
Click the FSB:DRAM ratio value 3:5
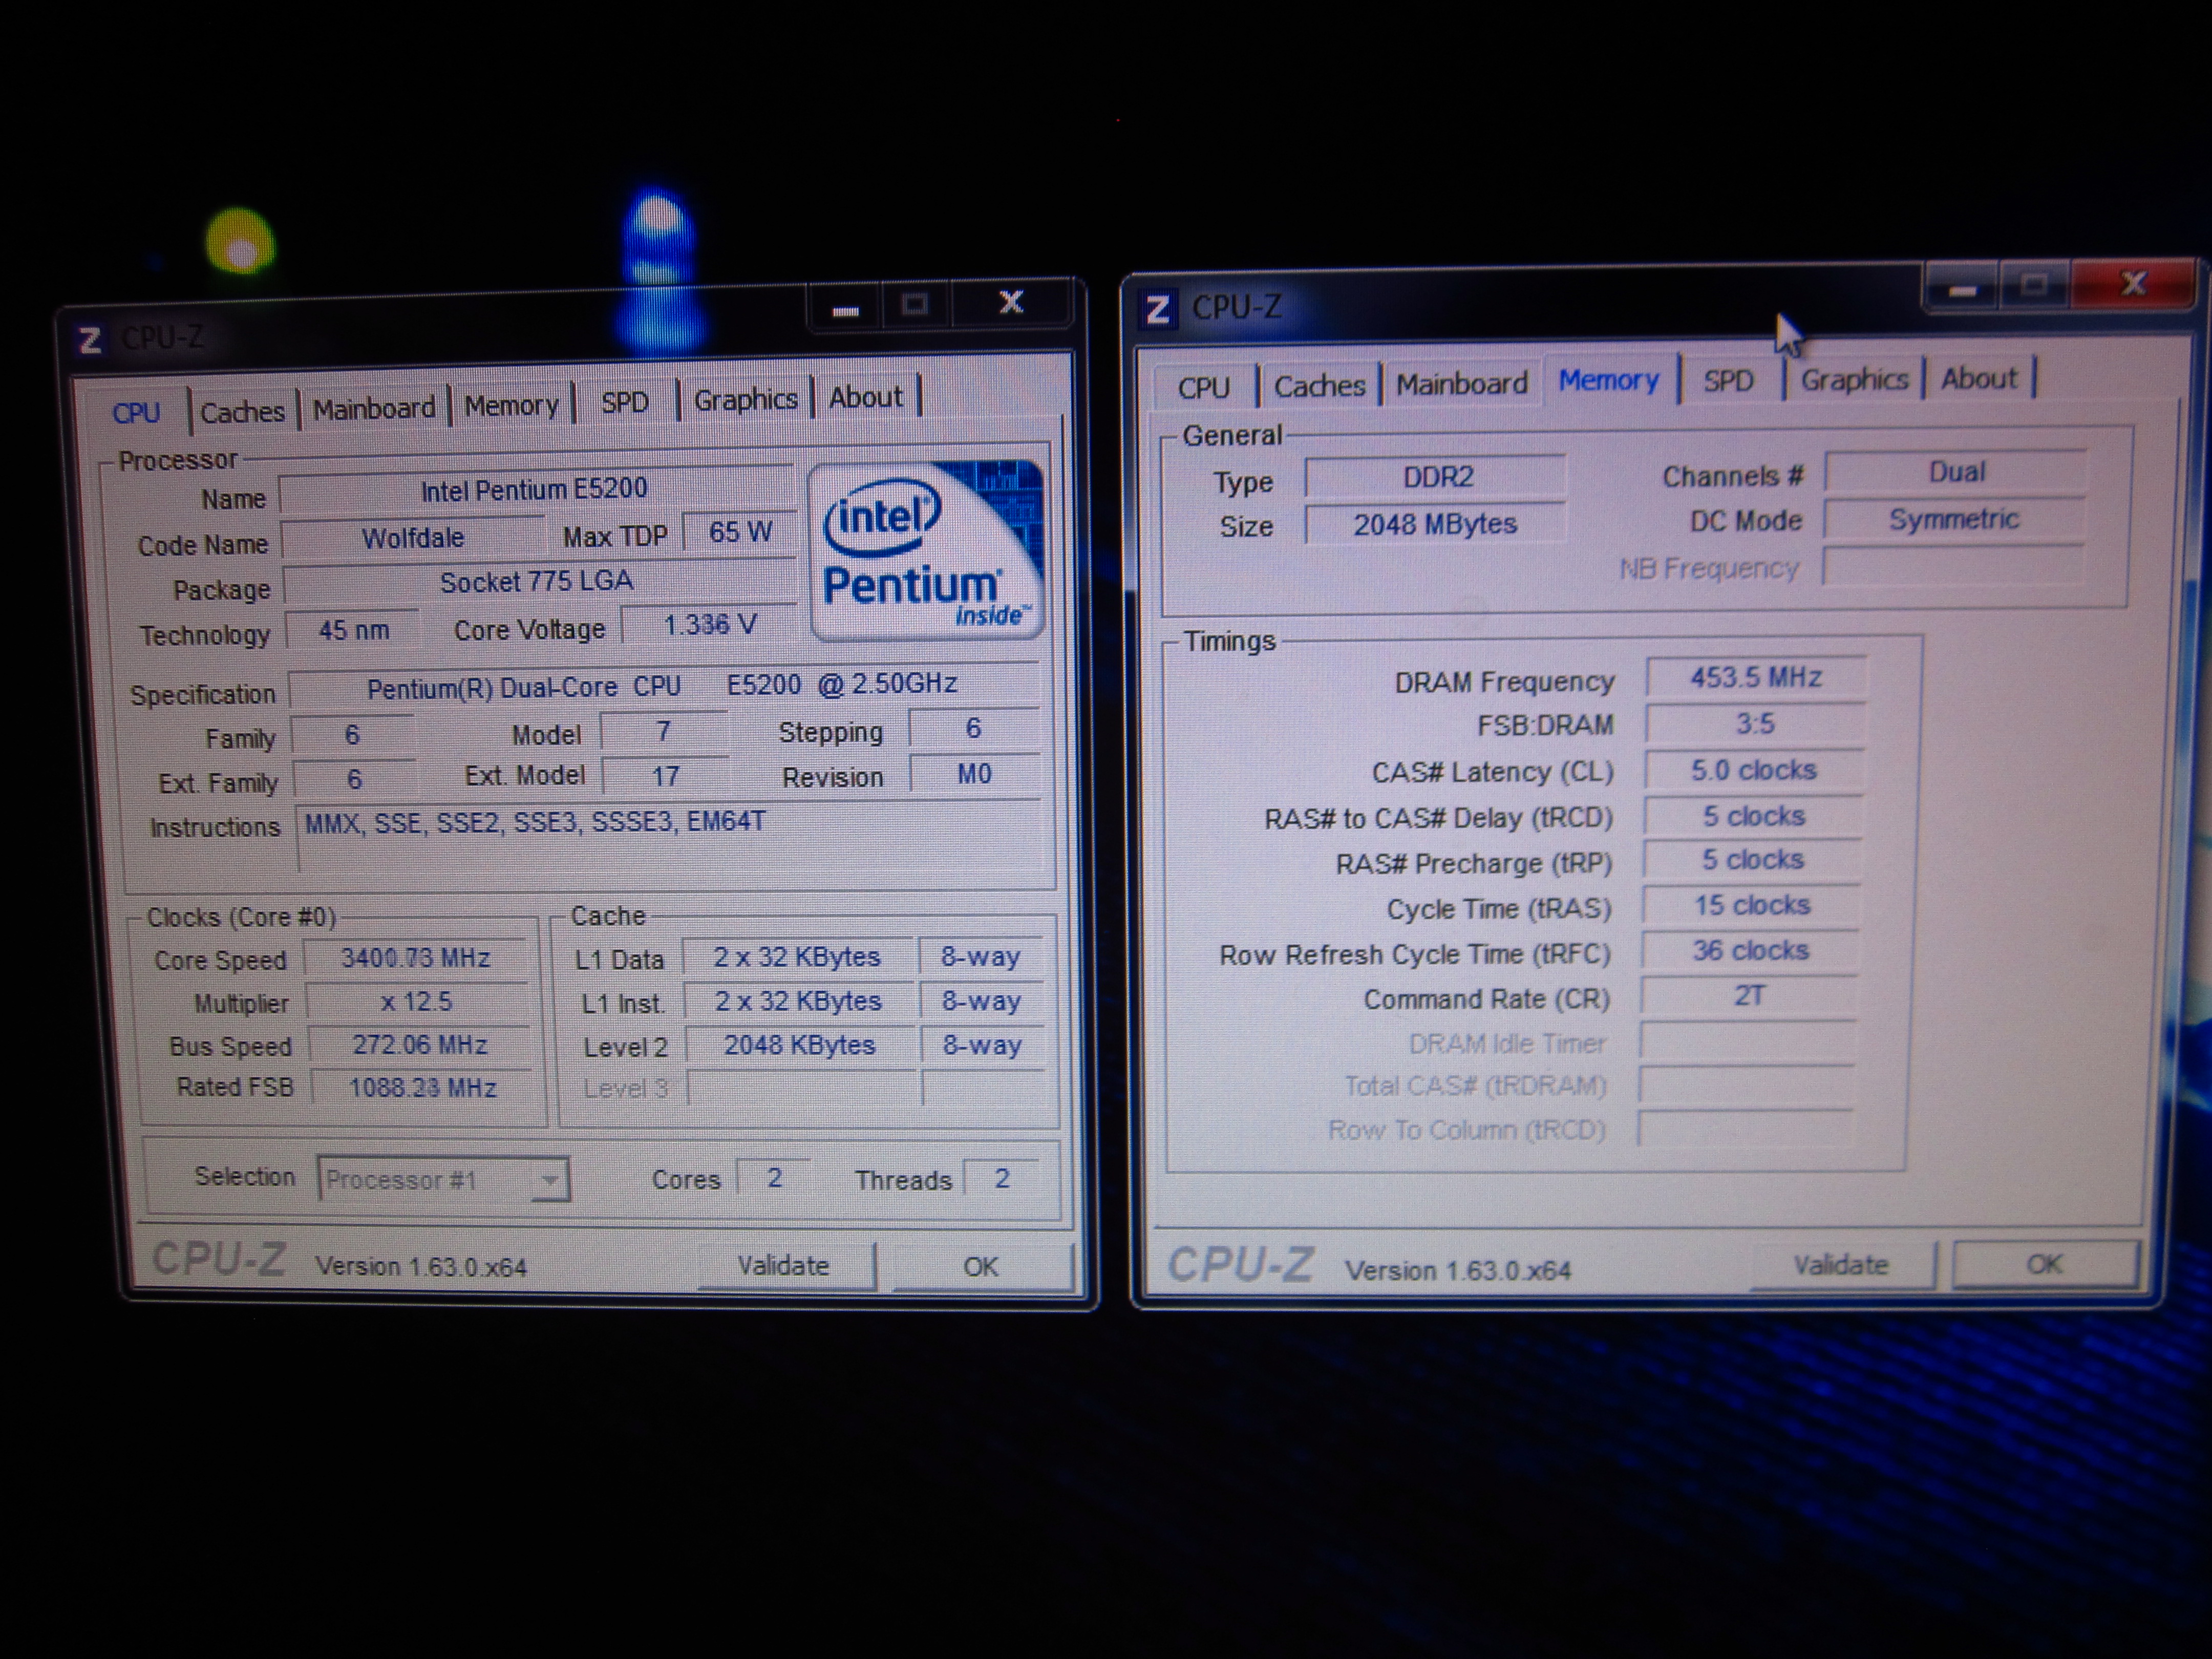(1755, 724)
